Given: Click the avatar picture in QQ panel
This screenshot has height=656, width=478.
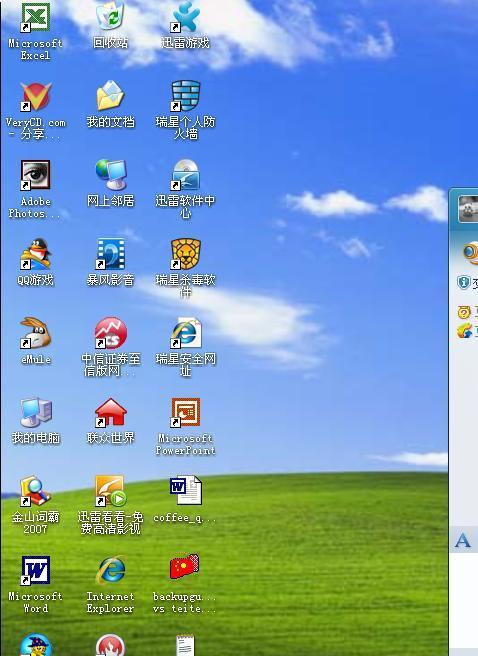Looking at the screenshot, I should [x=468, y=208].
